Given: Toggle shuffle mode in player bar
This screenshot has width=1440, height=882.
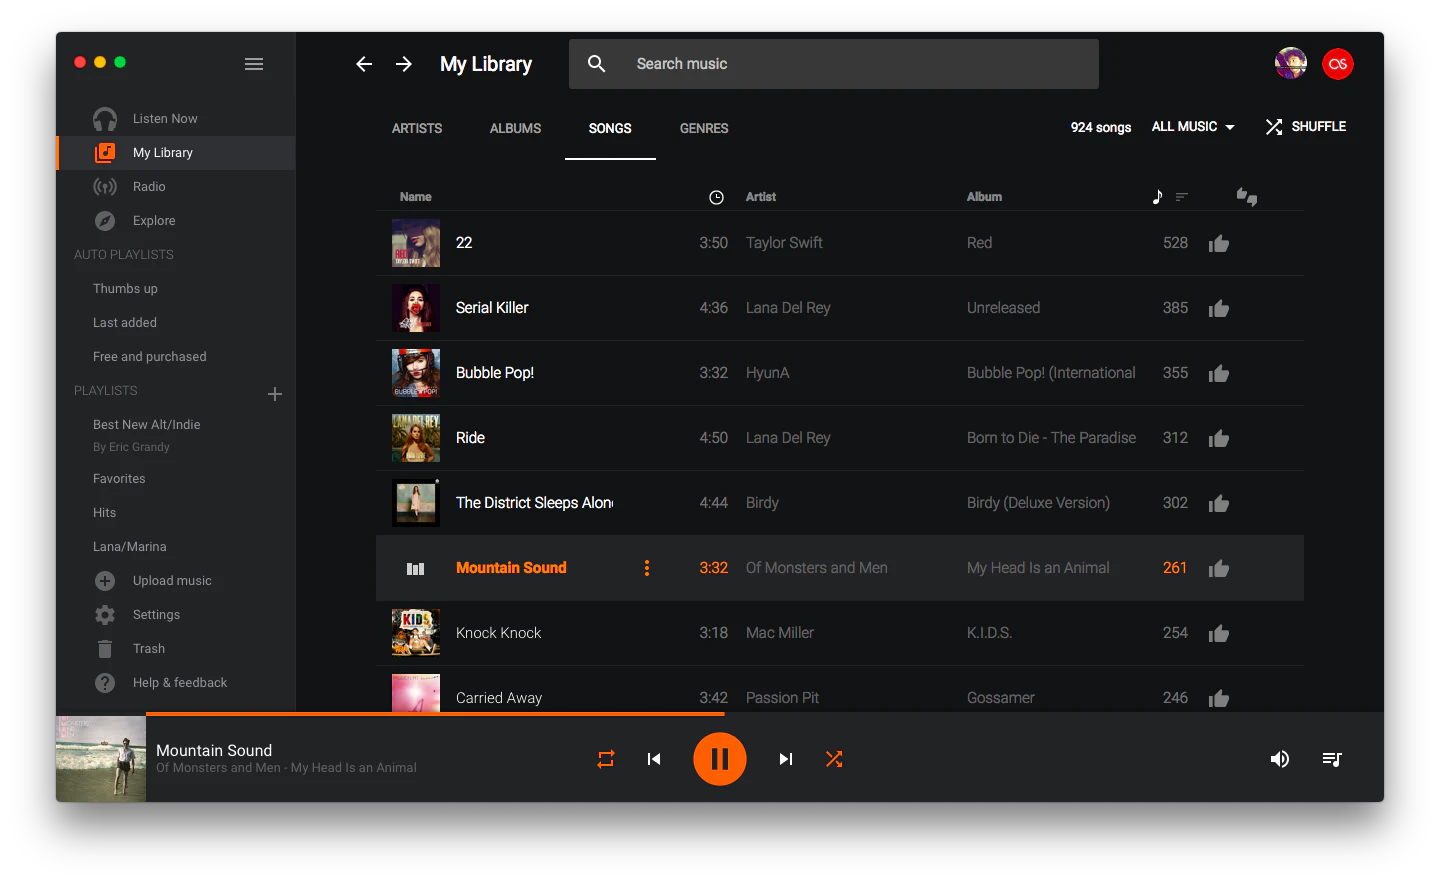Looking at the screenshot, I should click(834, 759).
